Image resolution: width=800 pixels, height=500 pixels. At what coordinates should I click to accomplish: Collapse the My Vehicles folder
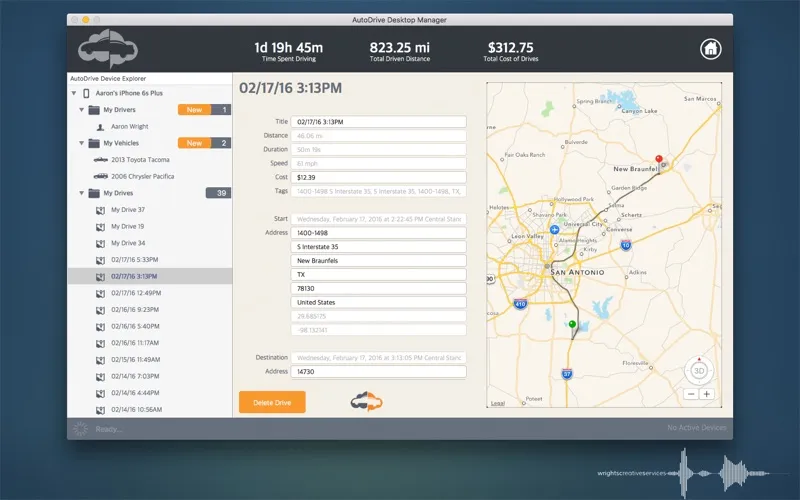pos(81,143)
